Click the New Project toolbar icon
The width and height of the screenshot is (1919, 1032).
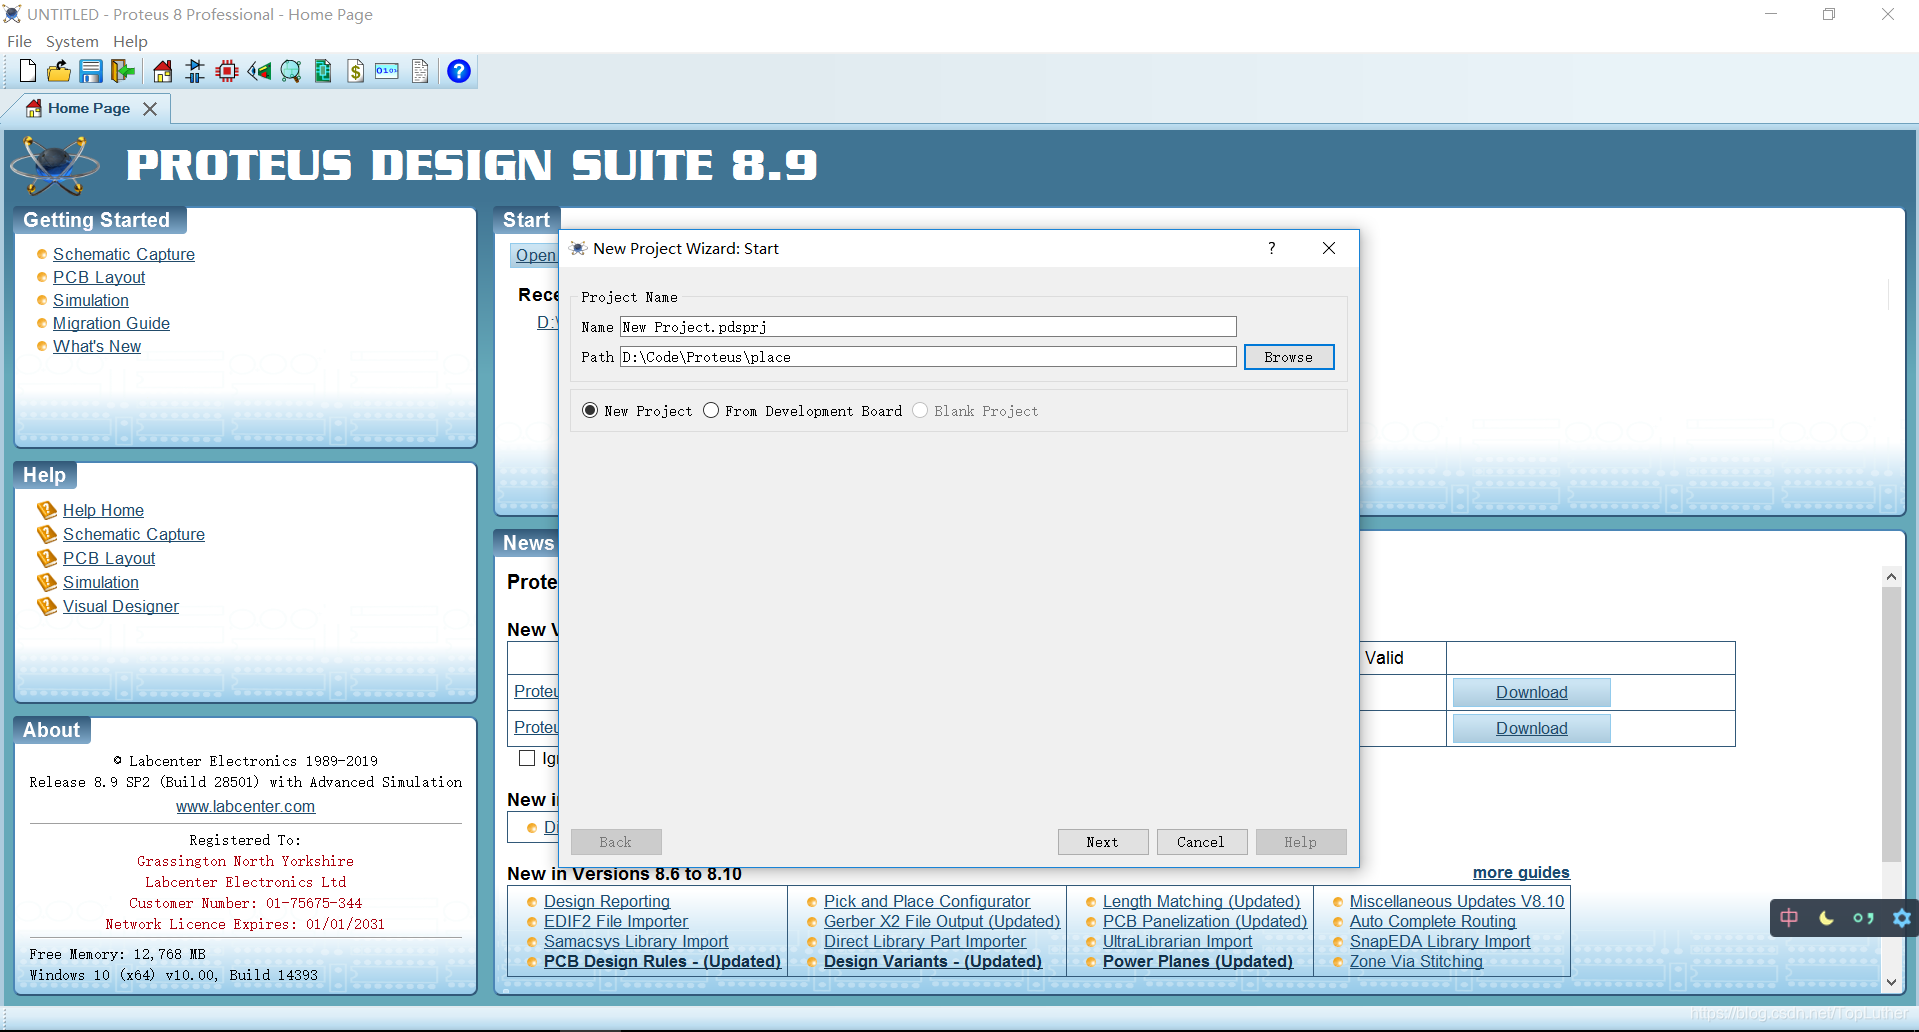[28, 71]
